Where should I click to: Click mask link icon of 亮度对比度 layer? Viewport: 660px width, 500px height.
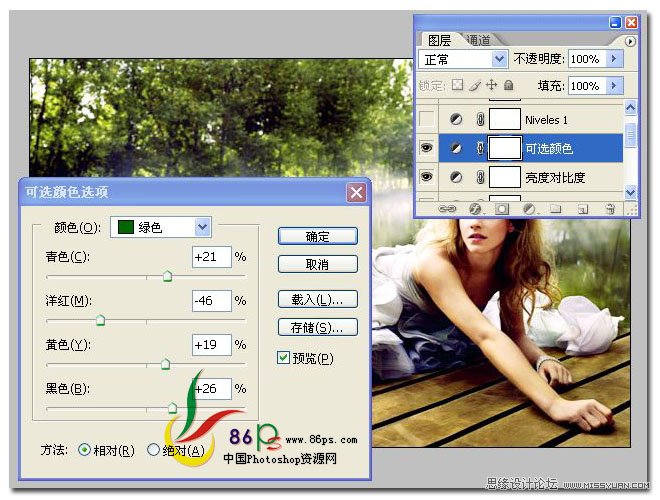[480, 177]
